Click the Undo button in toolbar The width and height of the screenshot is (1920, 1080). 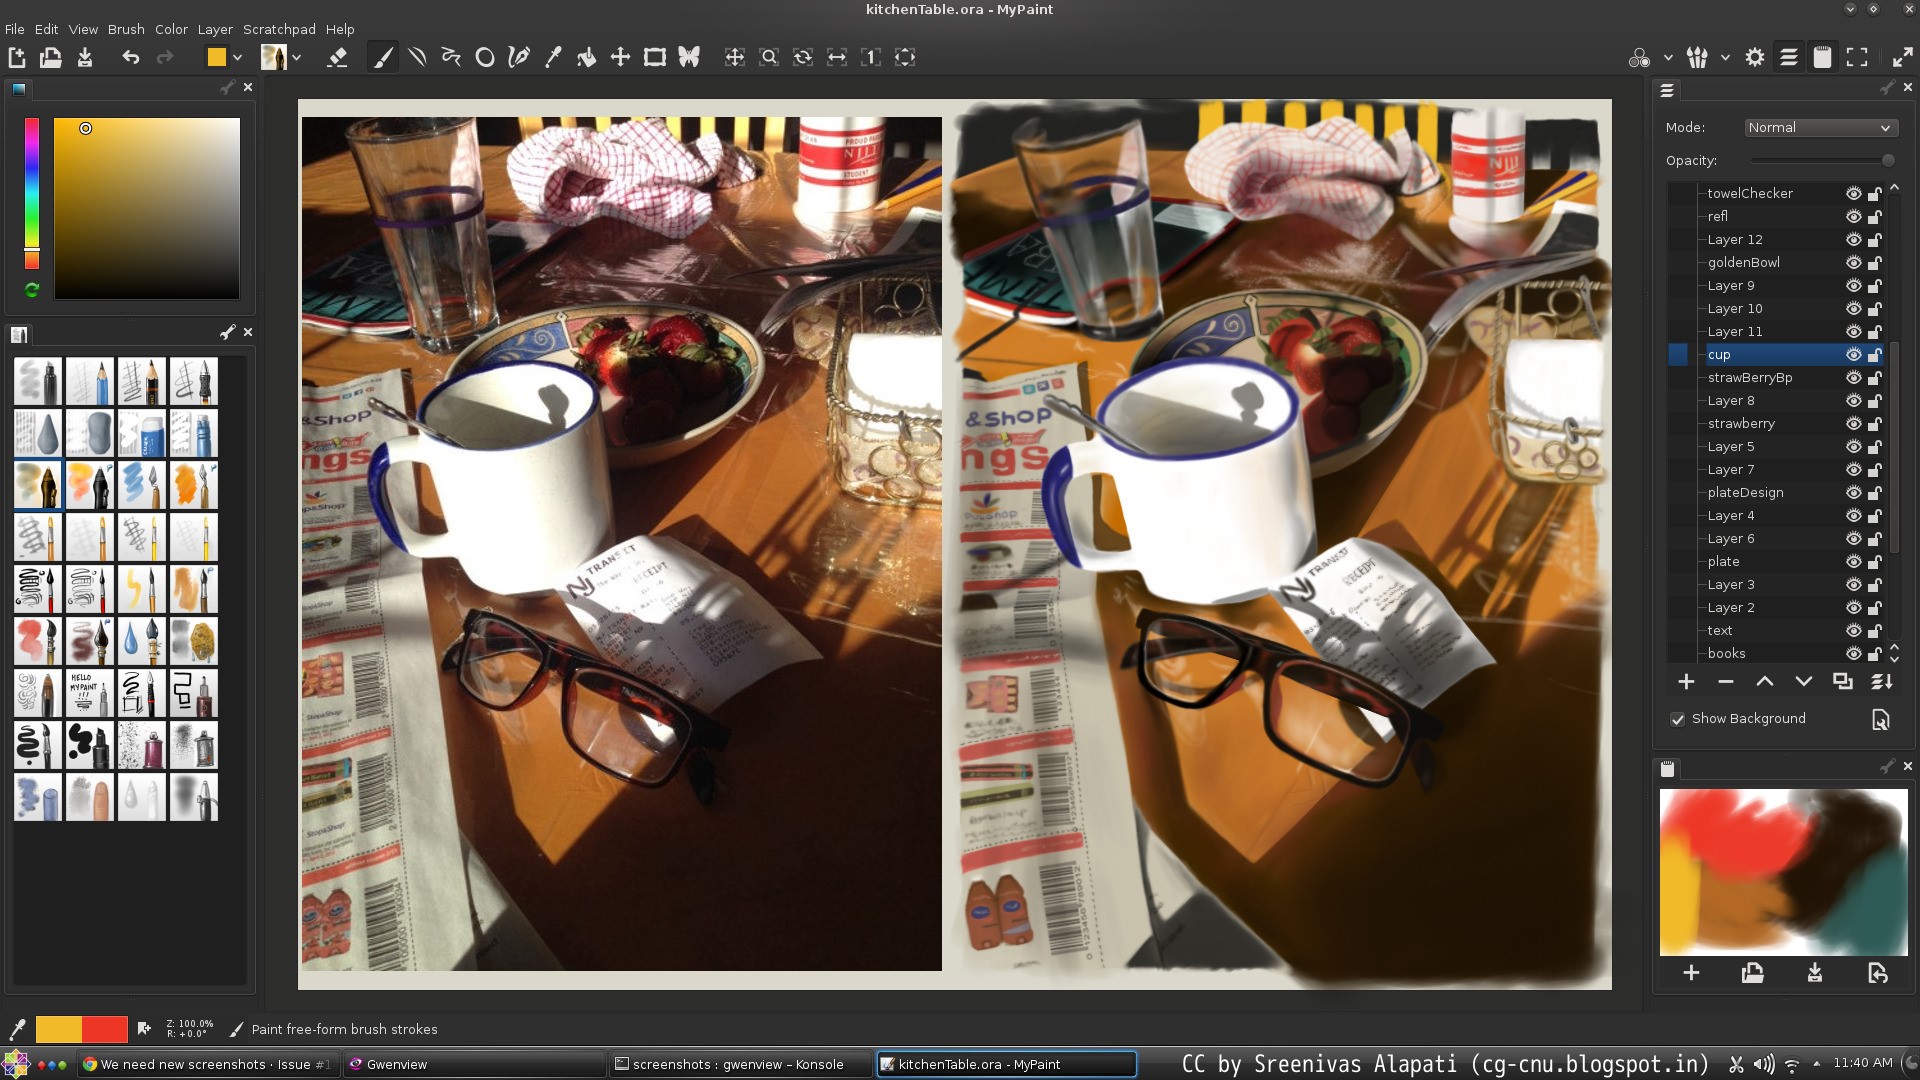[x=128, y=57]
